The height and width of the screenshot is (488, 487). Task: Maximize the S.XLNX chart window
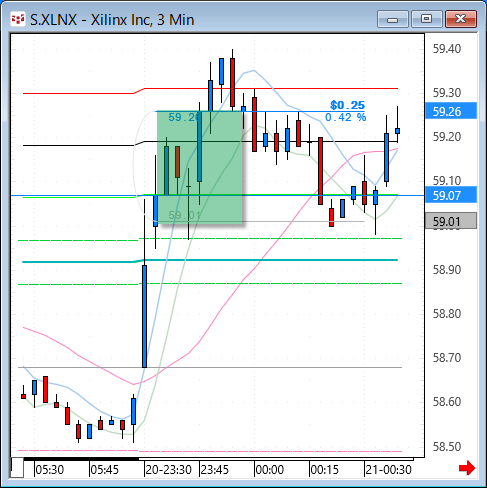[426, 19]
